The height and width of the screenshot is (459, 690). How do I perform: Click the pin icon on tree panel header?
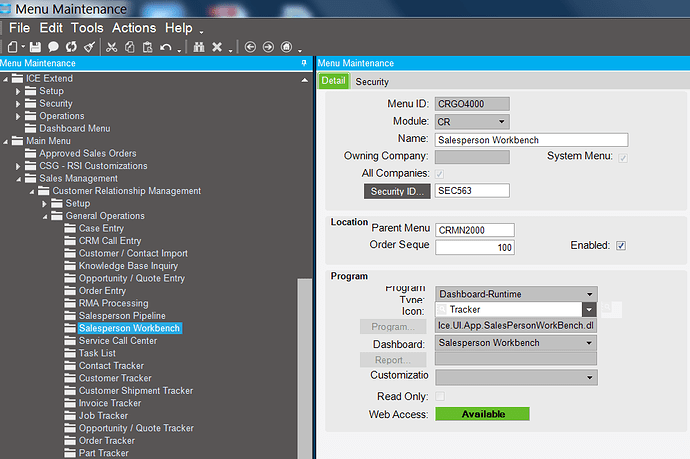(304, 63)
